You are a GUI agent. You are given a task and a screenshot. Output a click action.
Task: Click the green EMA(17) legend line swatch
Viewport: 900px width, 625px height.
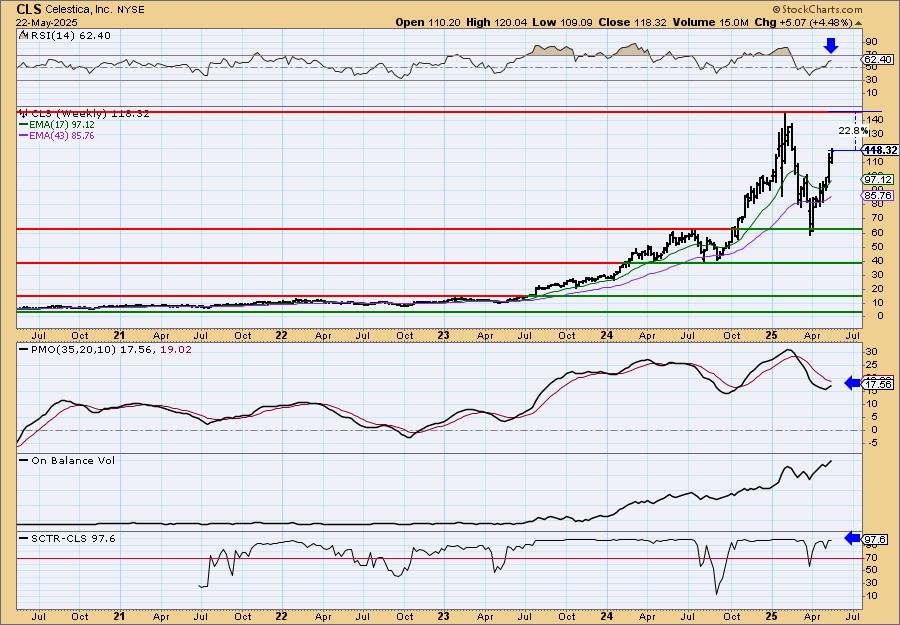24,125
